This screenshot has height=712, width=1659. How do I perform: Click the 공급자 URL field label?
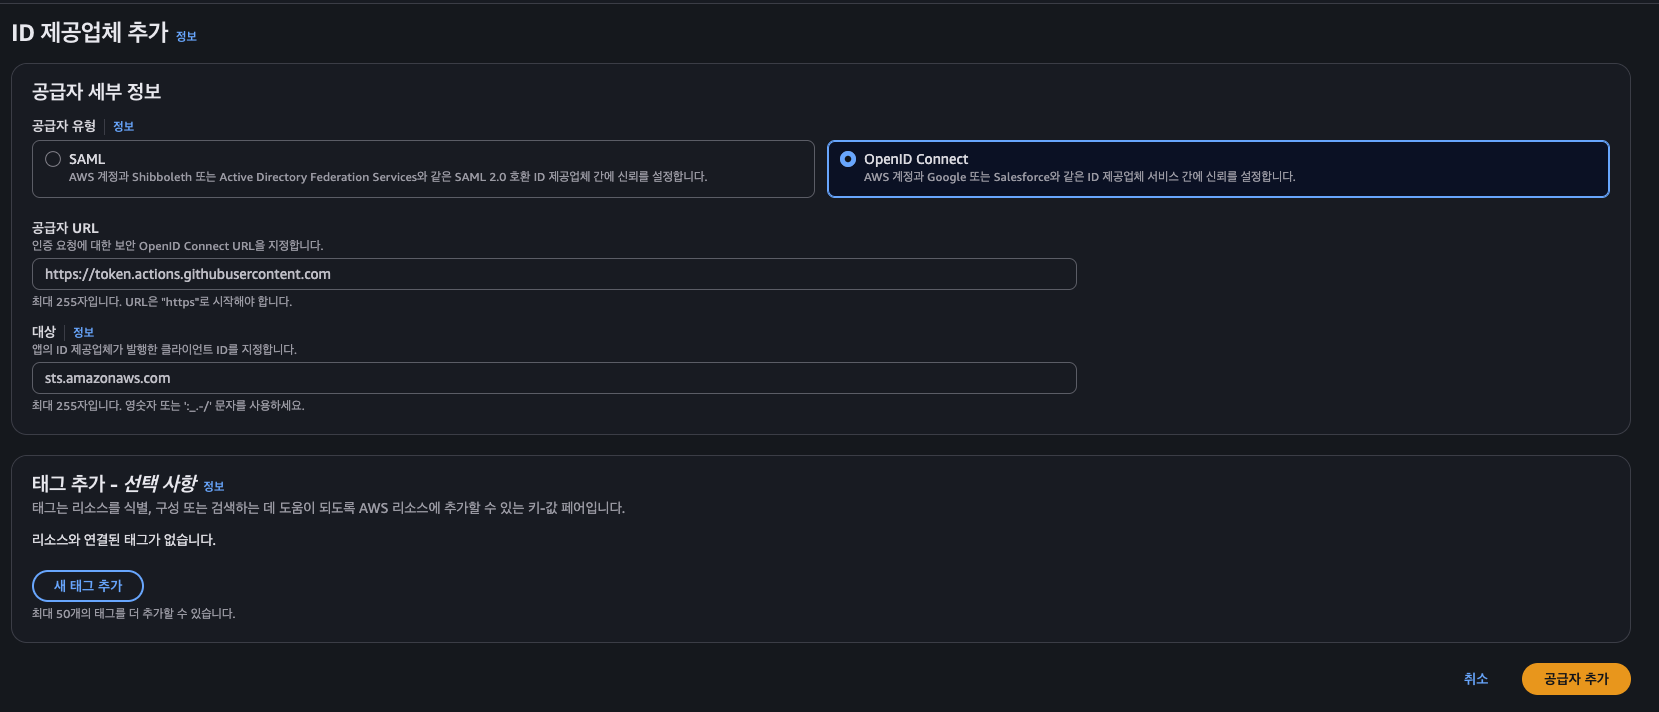click(65, 228)
